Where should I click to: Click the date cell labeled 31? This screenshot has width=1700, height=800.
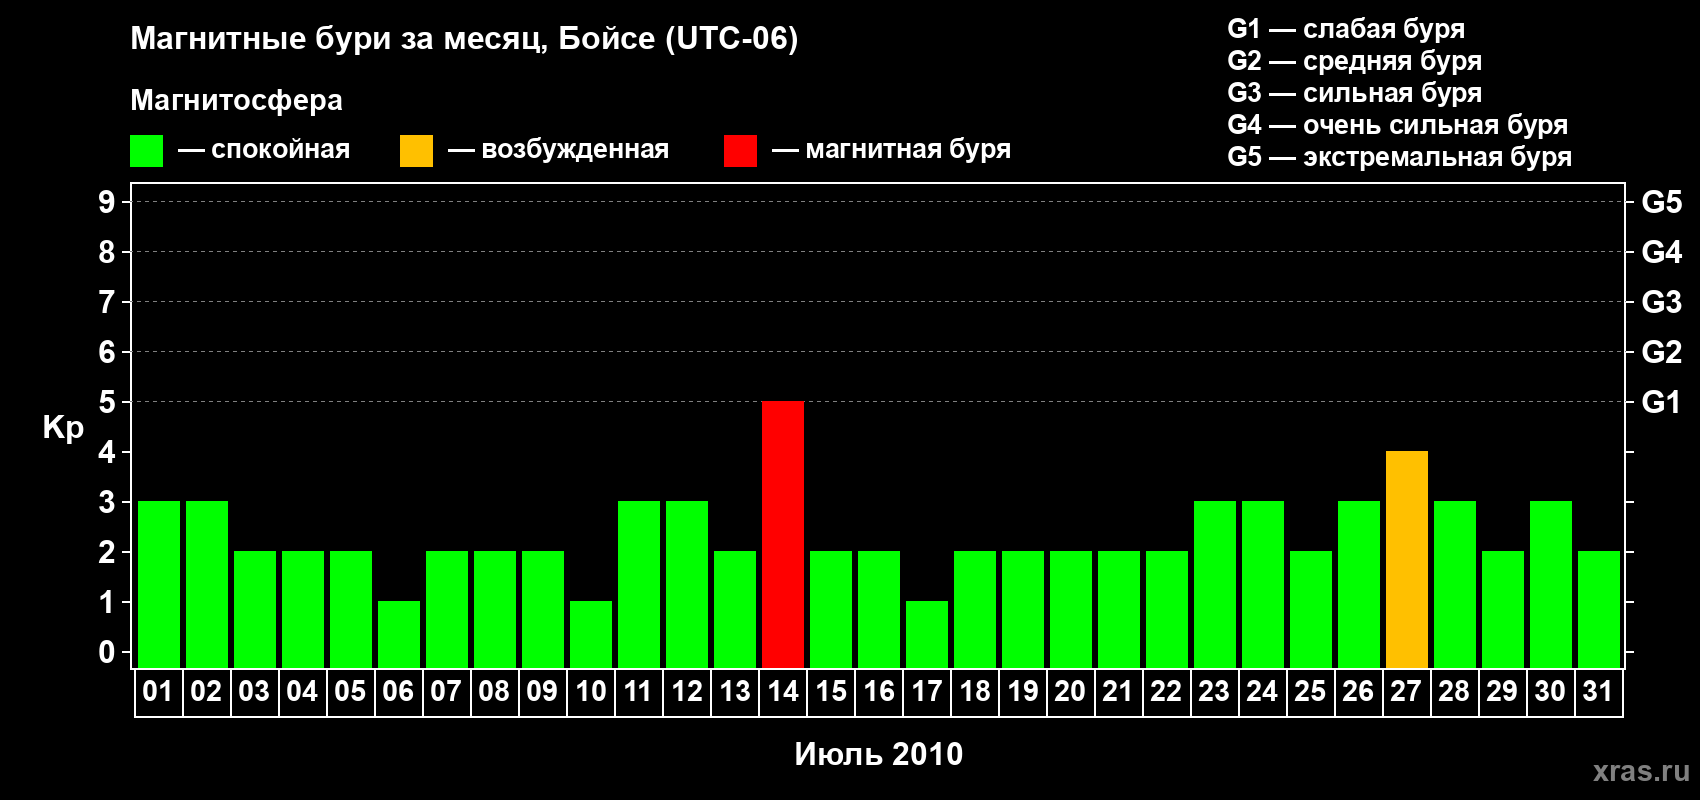coord(1598,692)
